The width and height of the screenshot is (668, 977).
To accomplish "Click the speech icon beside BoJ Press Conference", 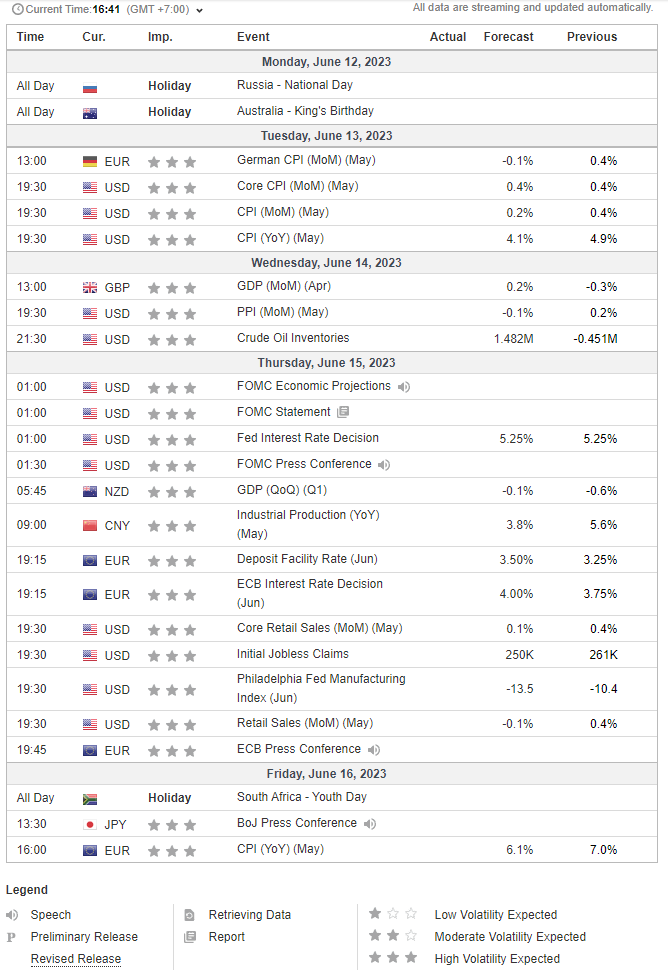I will [x=369, y=824].
